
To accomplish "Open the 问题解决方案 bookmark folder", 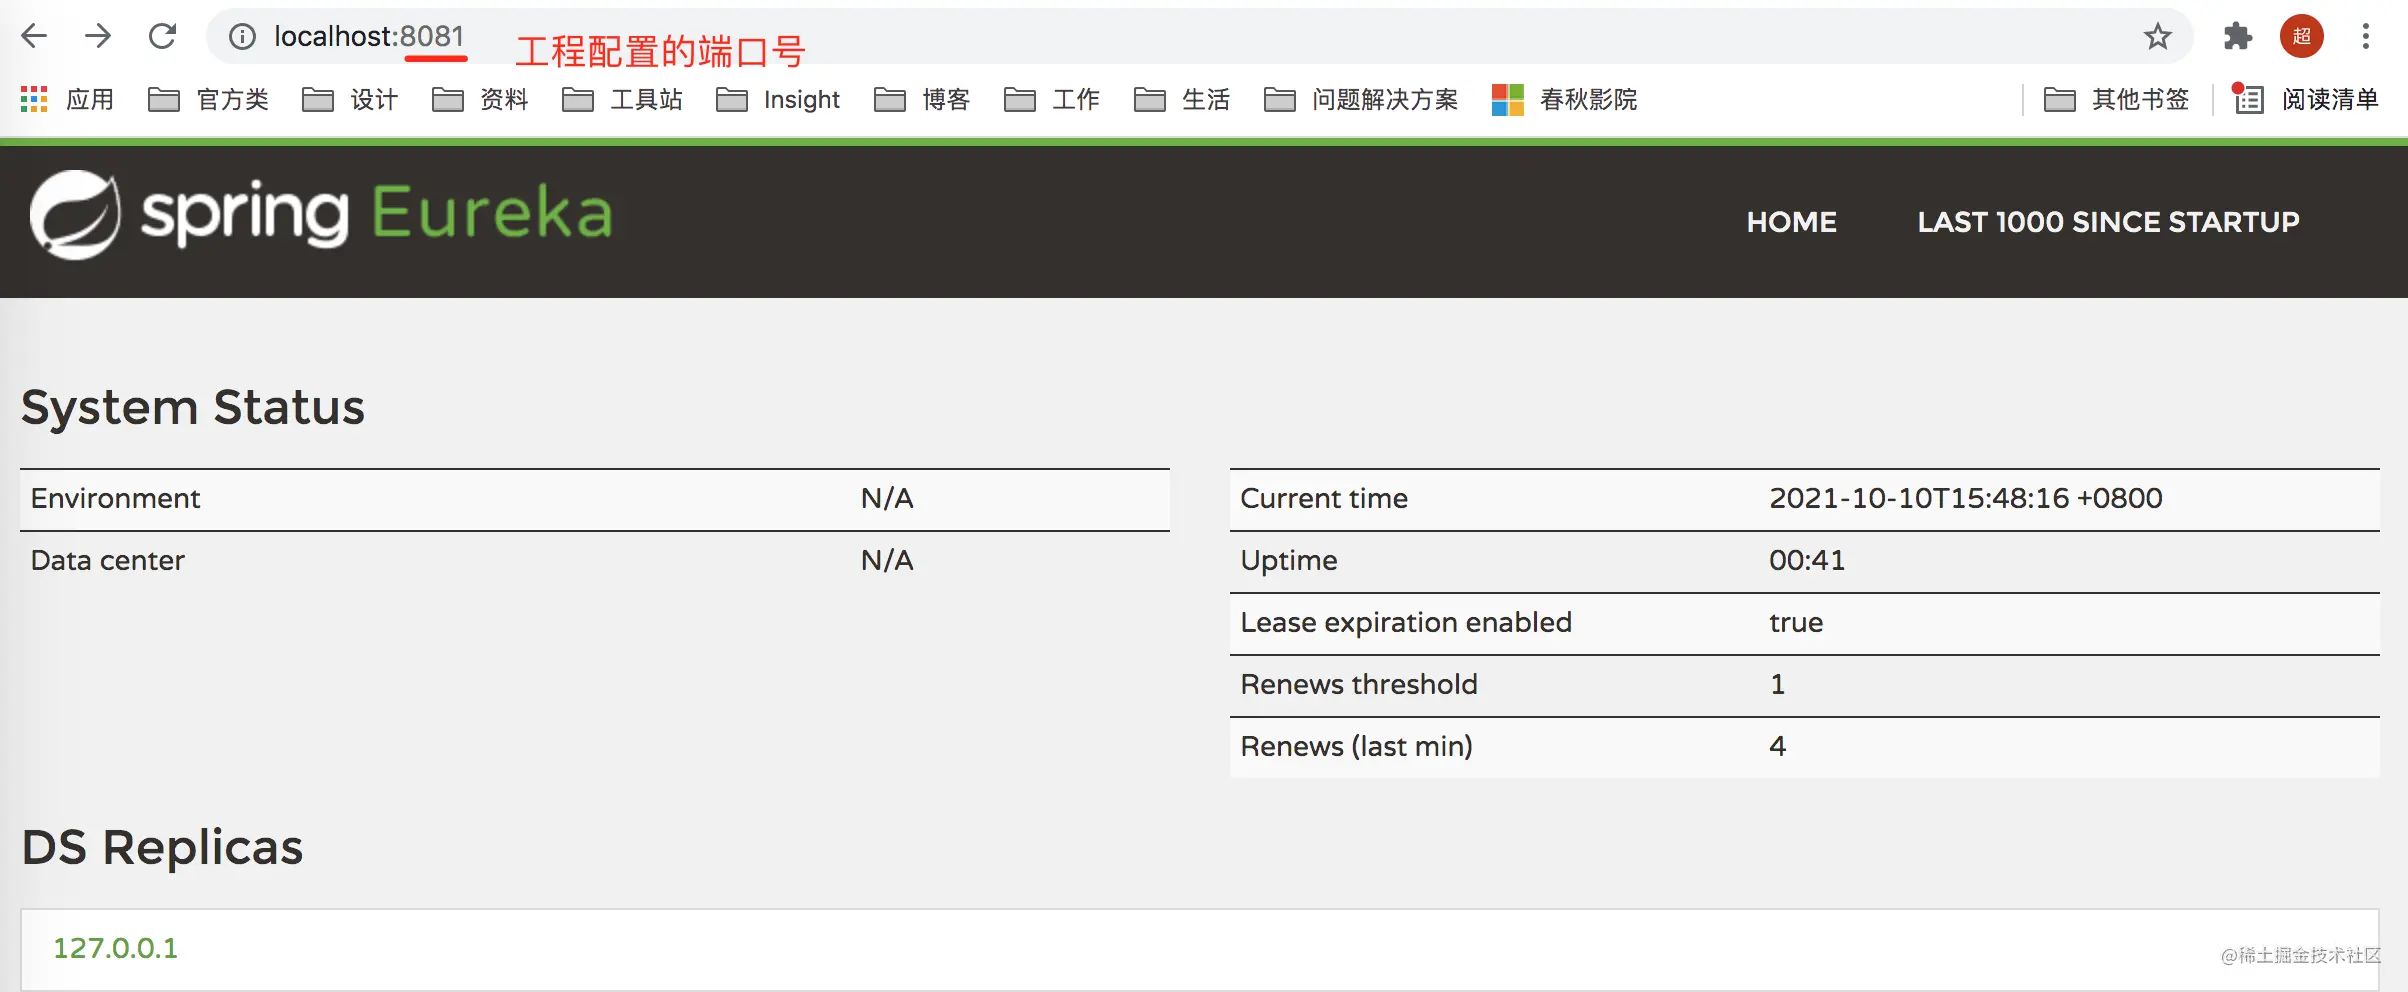I will (x=1361, y=99).
